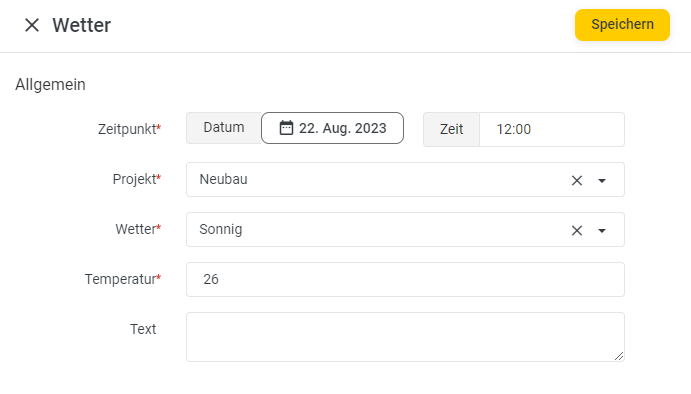Focus the Temperatur field containing 26

pos(405,279)
